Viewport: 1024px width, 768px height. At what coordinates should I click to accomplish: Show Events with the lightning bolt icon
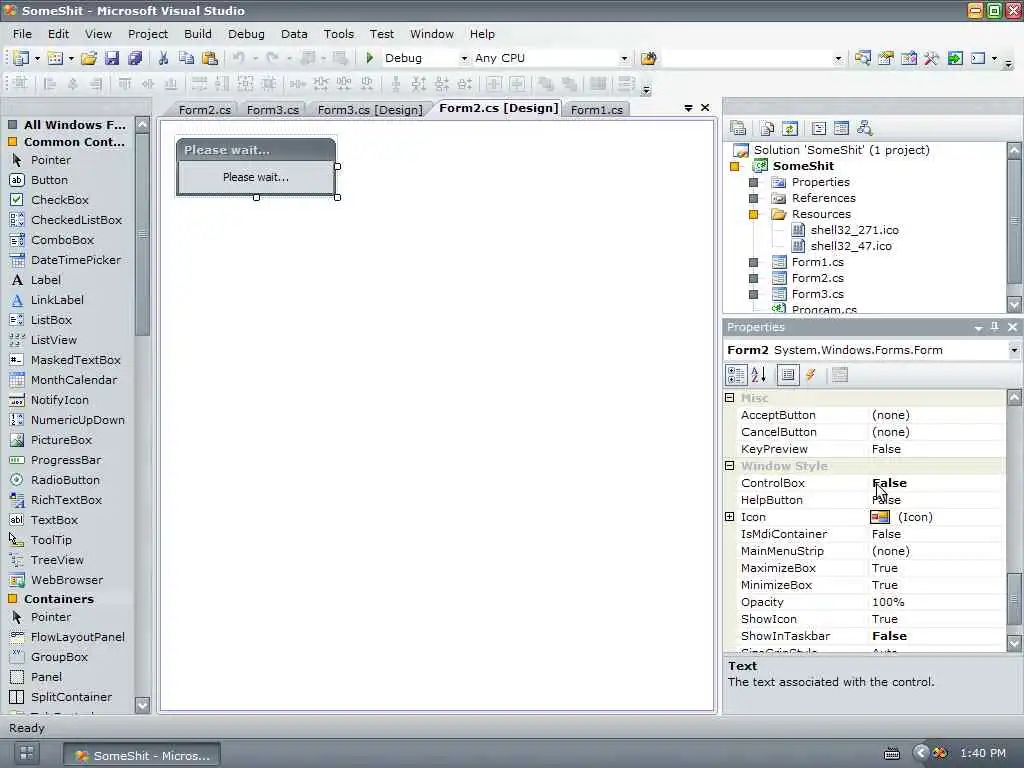[x=810, y=375]
